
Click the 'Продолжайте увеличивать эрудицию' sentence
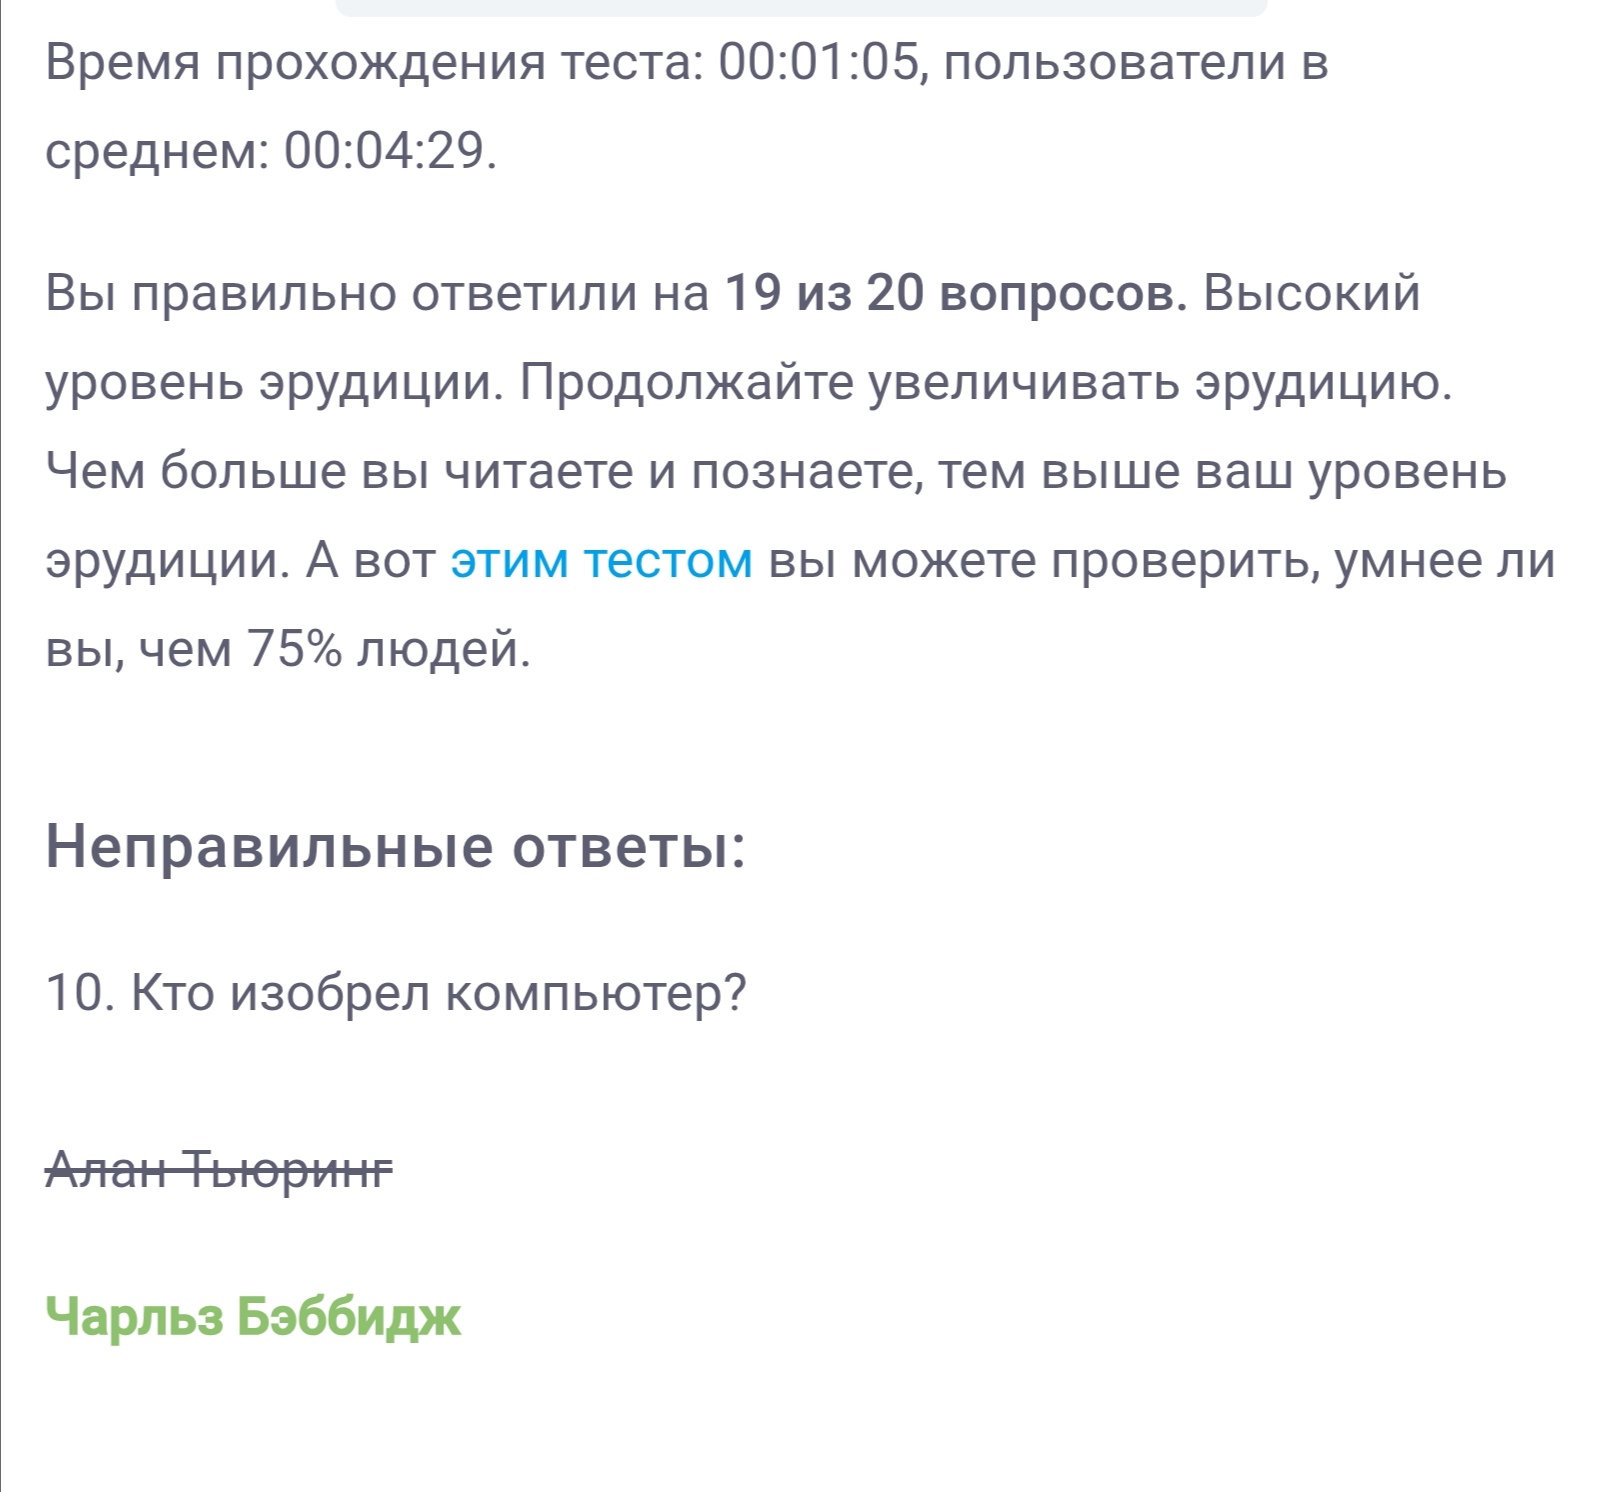click(985, 383)
